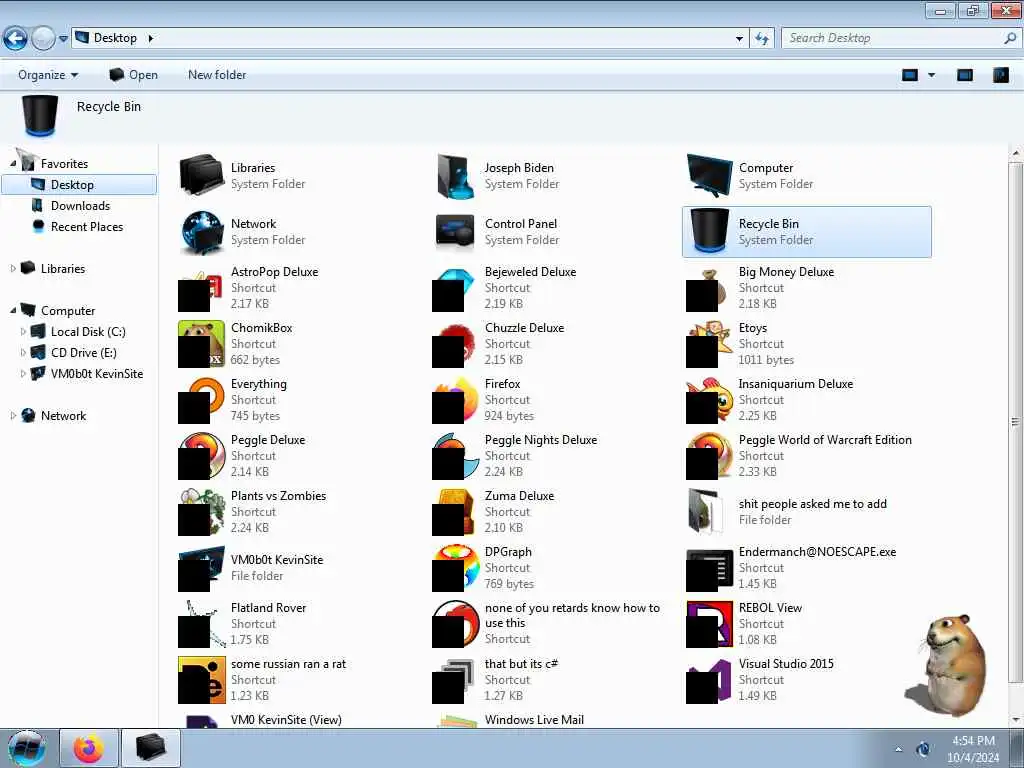The height and width of the screenshot is (768, 1024).
Task: Select the 'Windows Live Mail' item name
Action: coord(534,720)
